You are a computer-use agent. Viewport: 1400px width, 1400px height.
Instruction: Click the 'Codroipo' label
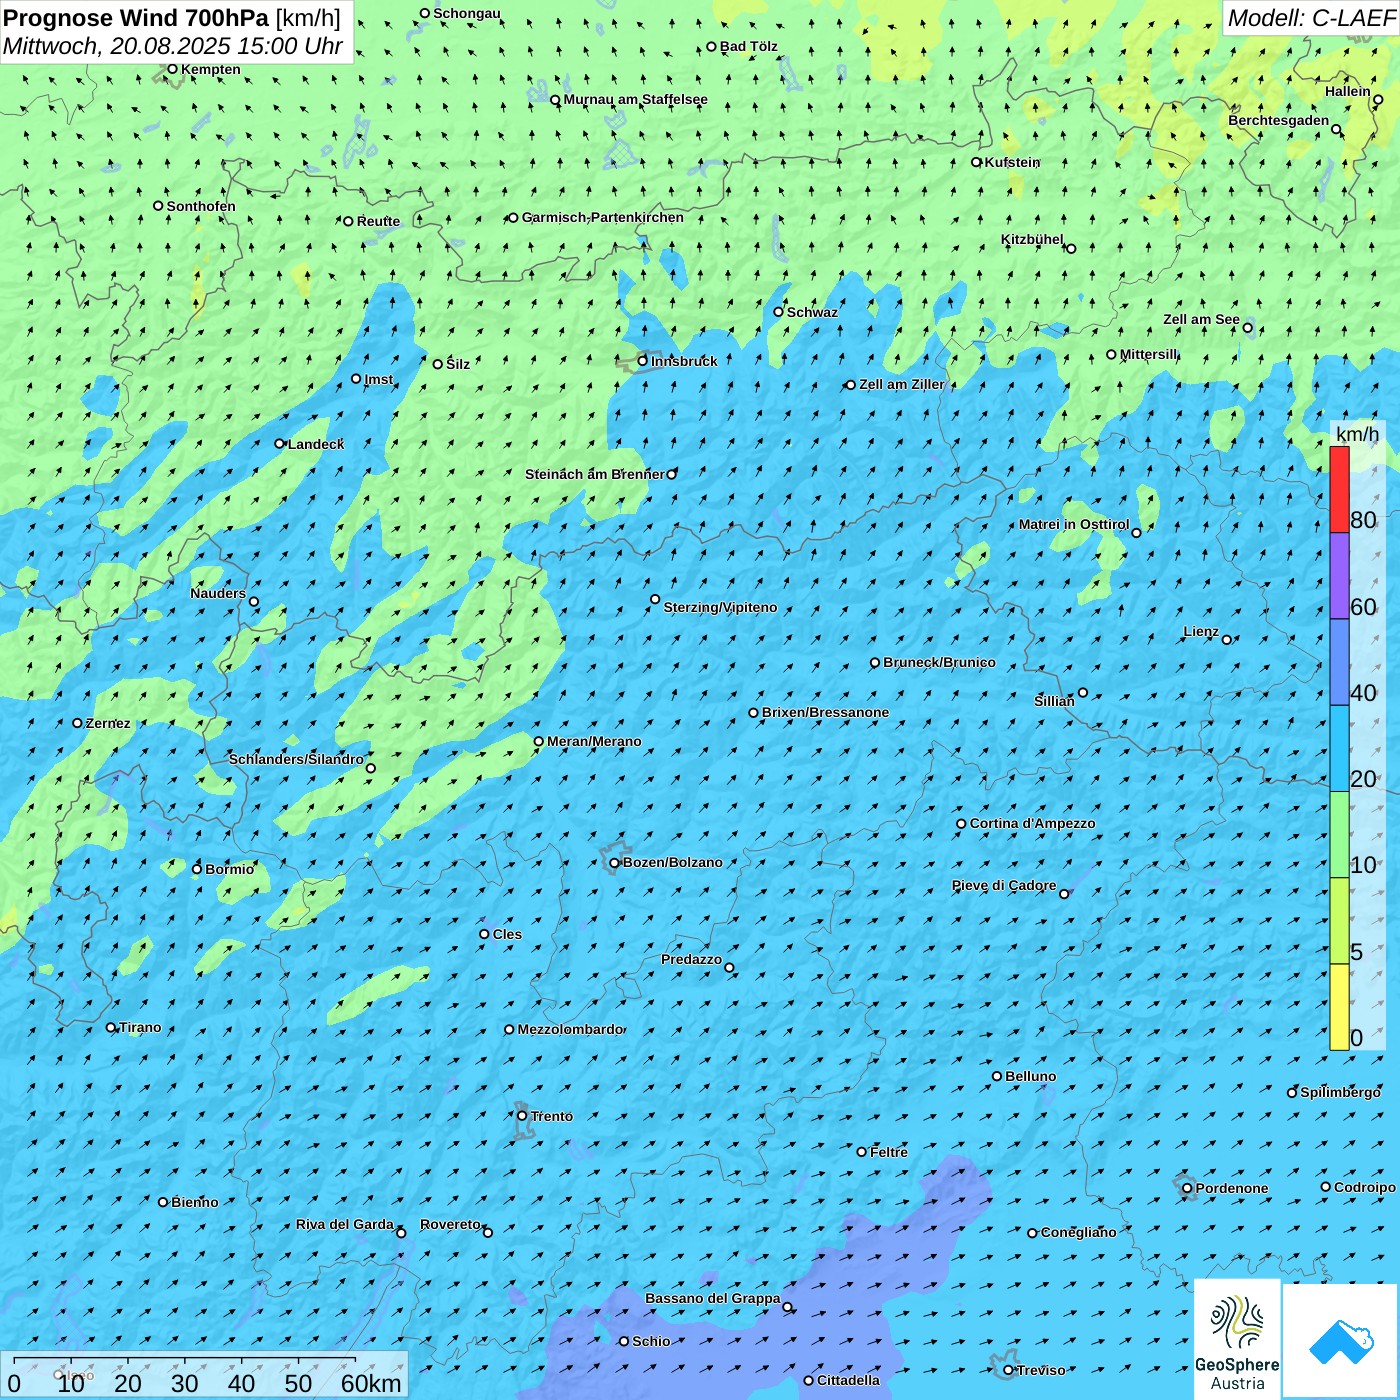coord(1365,1187)
